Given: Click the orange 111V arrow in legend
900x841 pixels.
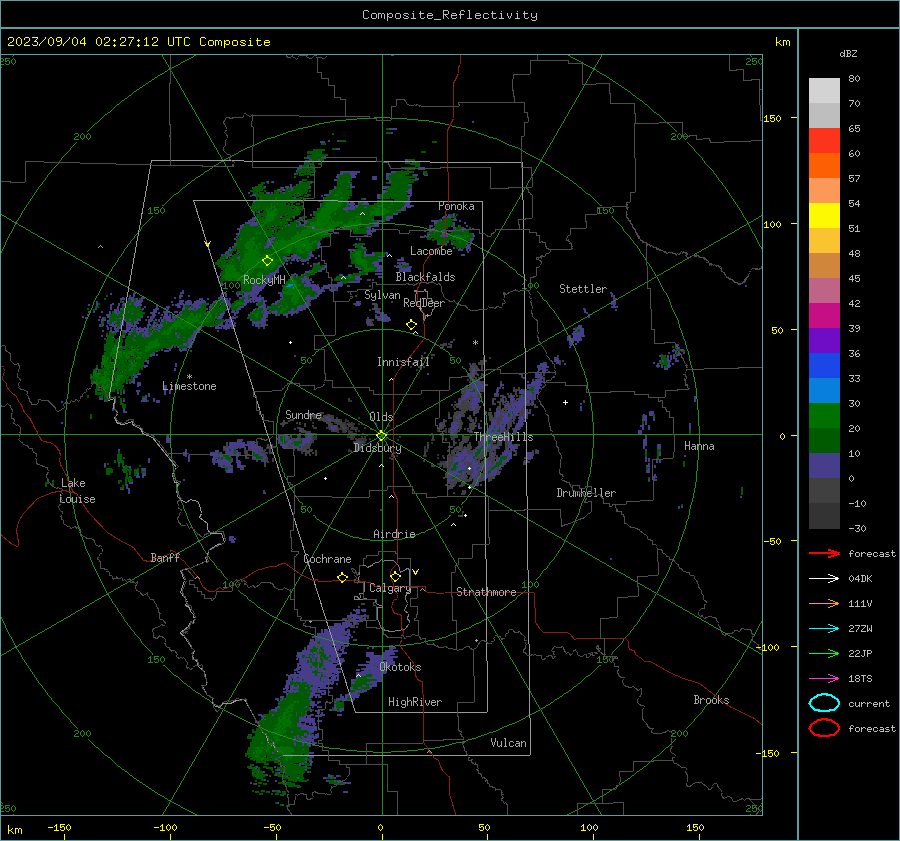Looking at the screenshot, I should coord(824,603).
